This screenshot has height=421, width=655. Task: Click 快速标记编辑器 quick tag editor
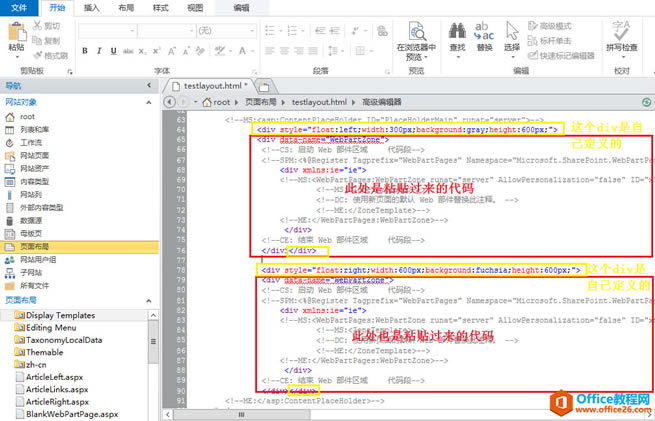(561, 56)
